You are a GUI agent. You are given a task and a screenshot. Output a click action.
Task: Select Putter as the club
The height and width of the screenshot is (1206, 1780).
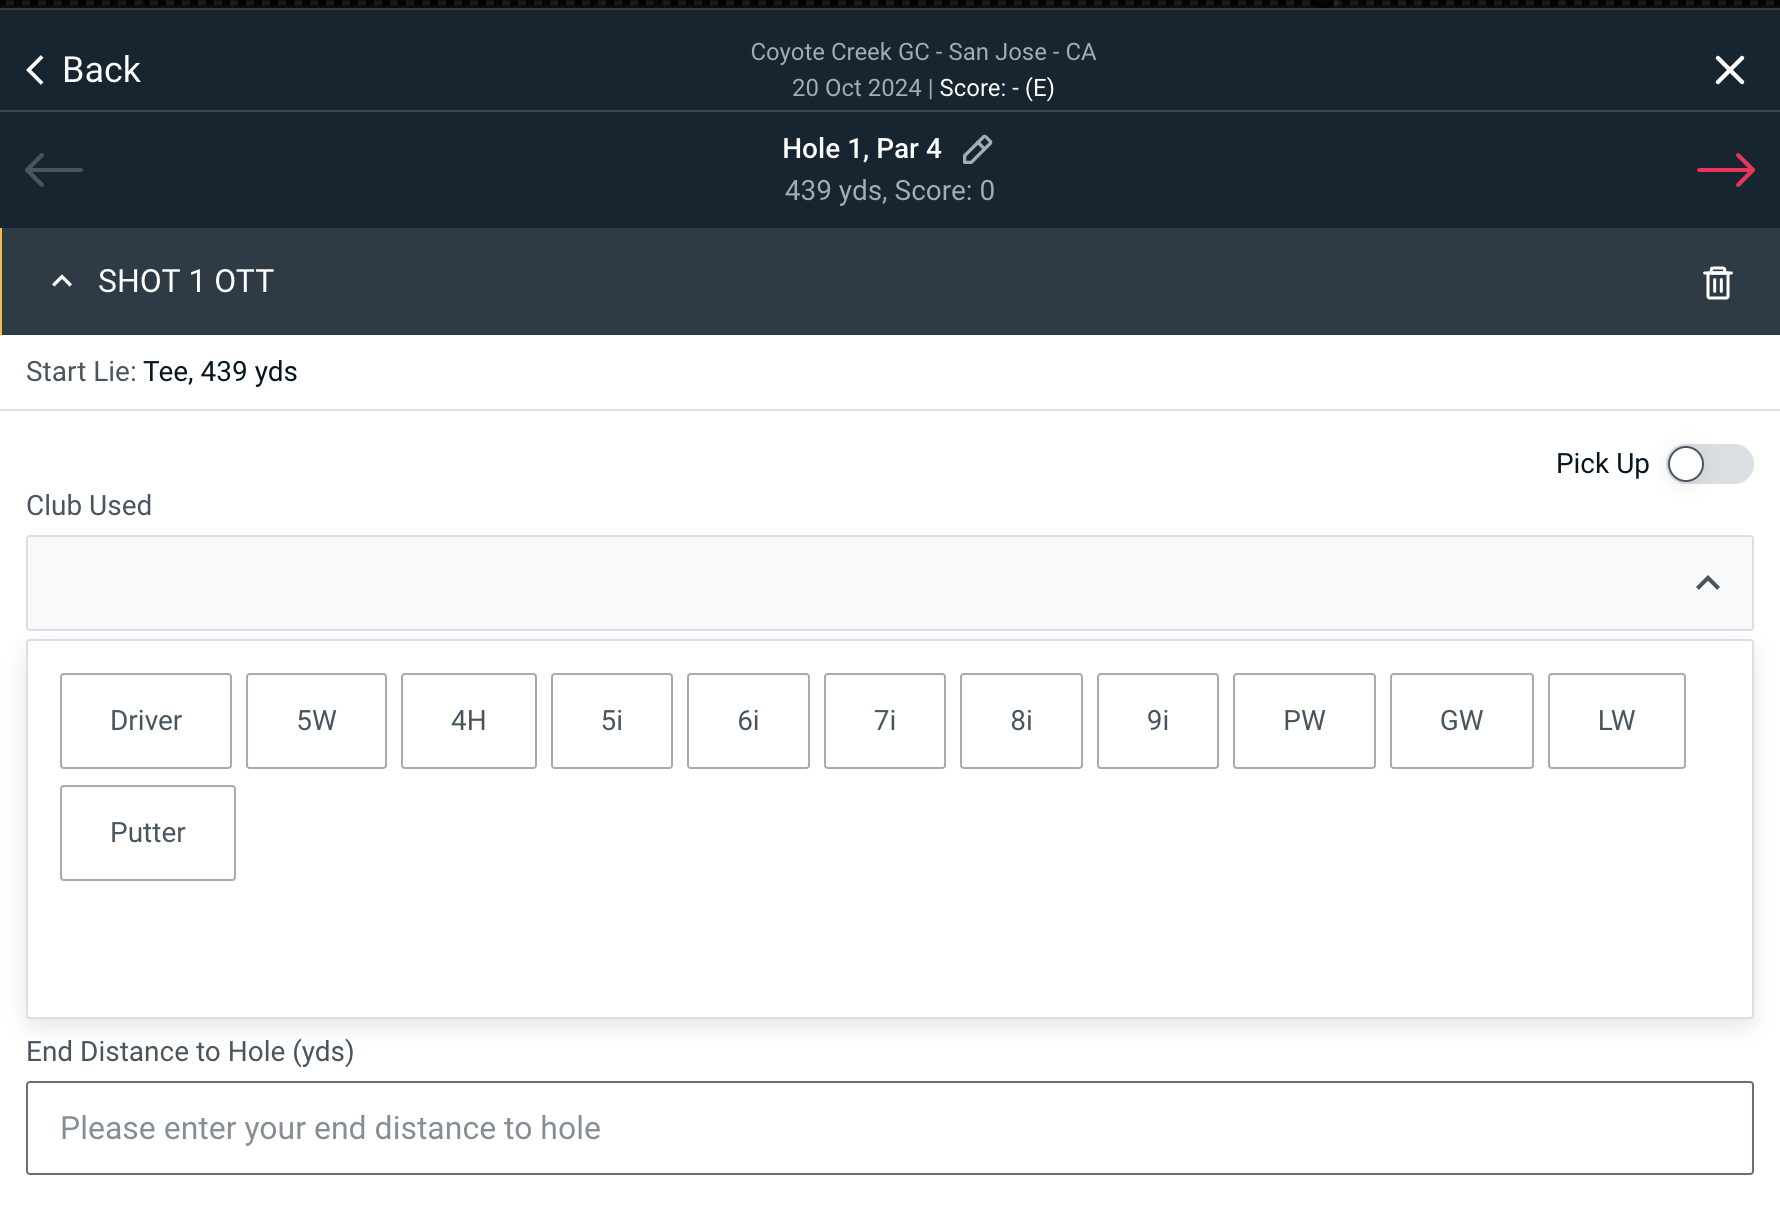148,833
